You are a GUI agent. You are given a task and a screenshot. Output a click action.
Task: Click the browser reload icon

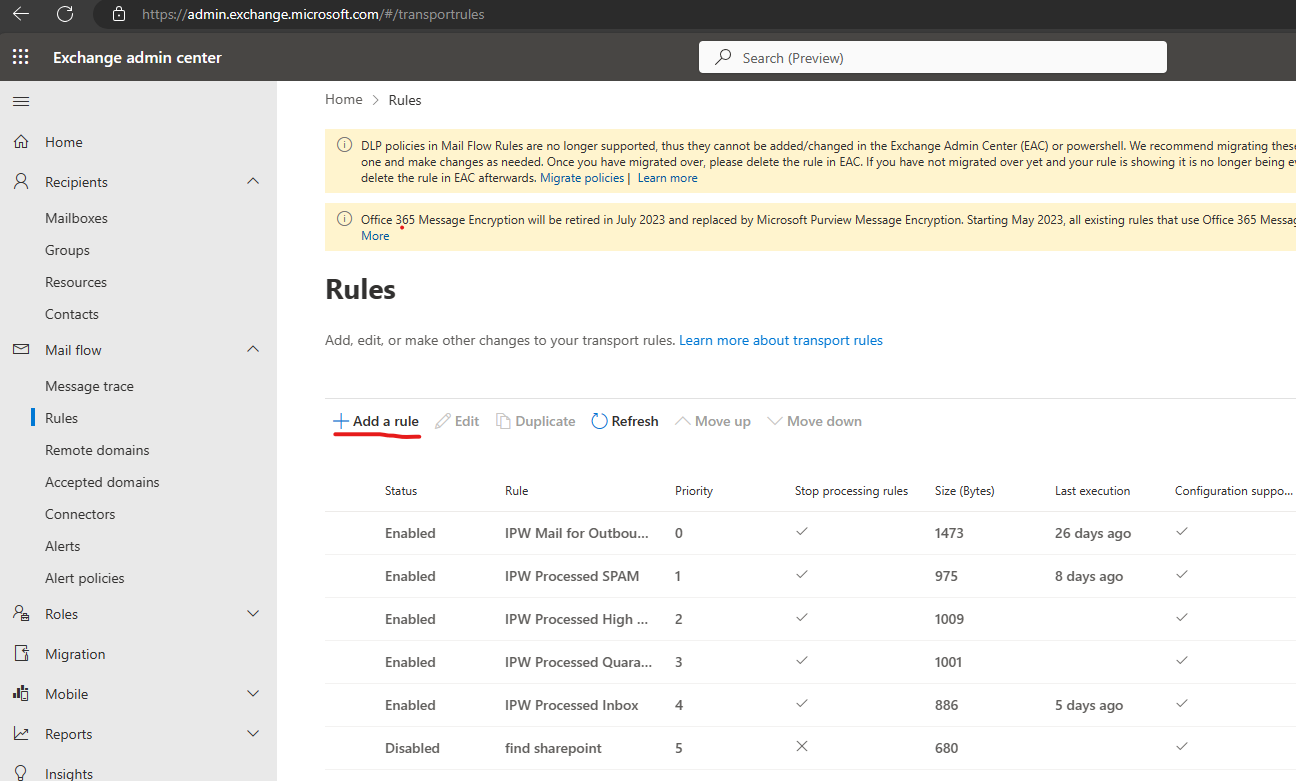(x=65, y=14)
